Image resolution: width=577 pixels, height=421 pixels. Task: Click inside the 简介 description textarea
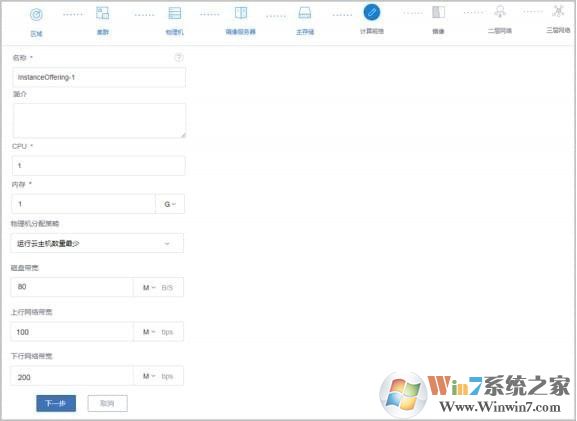[x=99, y=121]
